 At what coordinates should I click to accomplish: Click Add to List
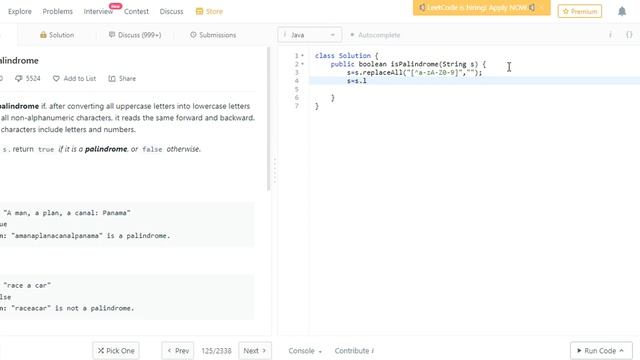point(74,78)
